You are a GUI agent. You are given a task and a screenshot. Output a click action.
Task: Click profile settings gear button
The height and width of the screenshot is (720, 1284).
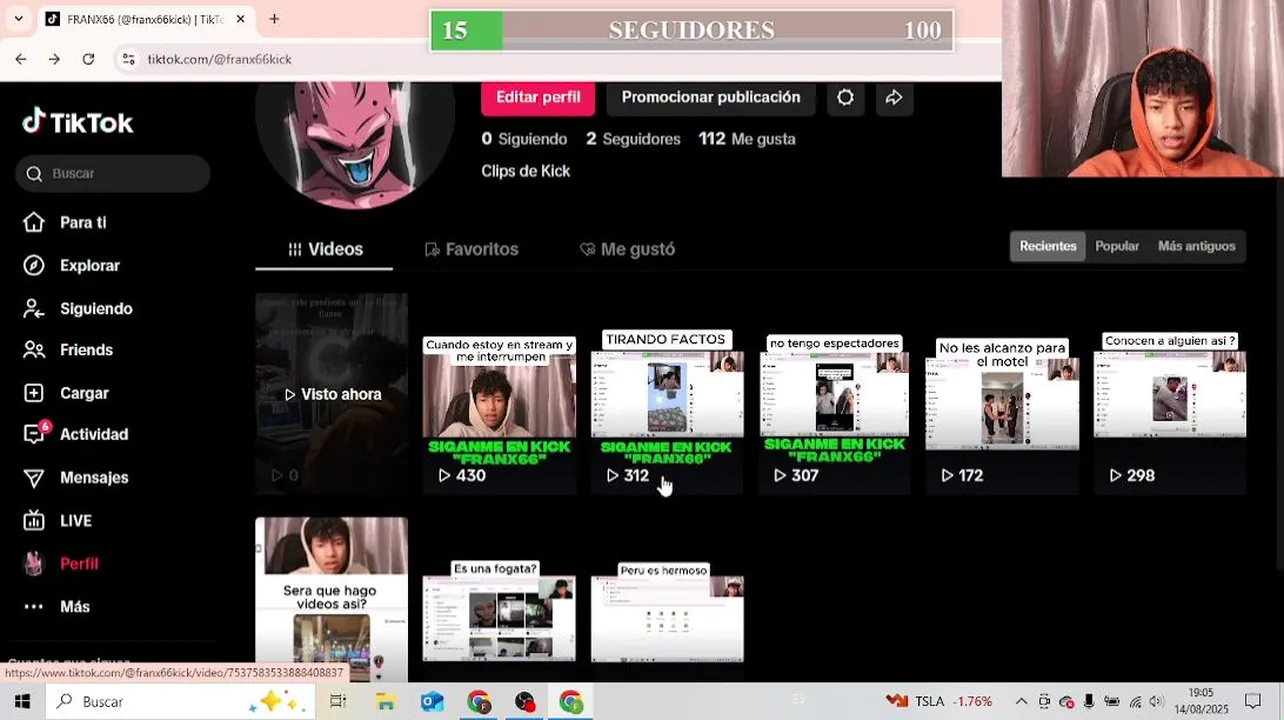[x=845, y=97]
